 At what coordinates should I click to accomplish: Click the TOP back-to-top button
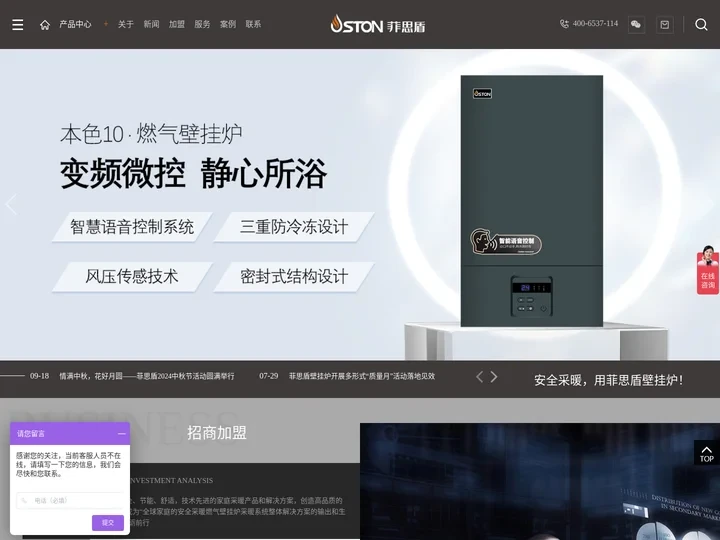(707, 453)
